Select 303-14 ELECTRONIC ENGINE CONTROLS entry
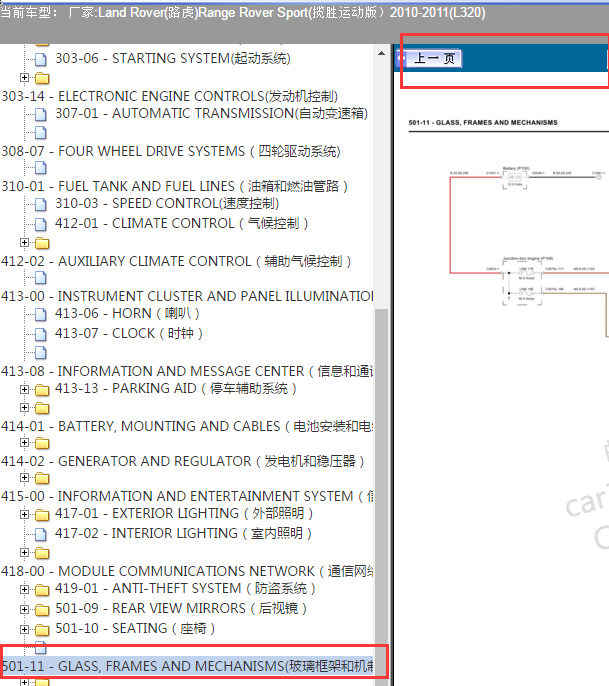The height and width of the screenshot is (686, 609). pos(169,96)
